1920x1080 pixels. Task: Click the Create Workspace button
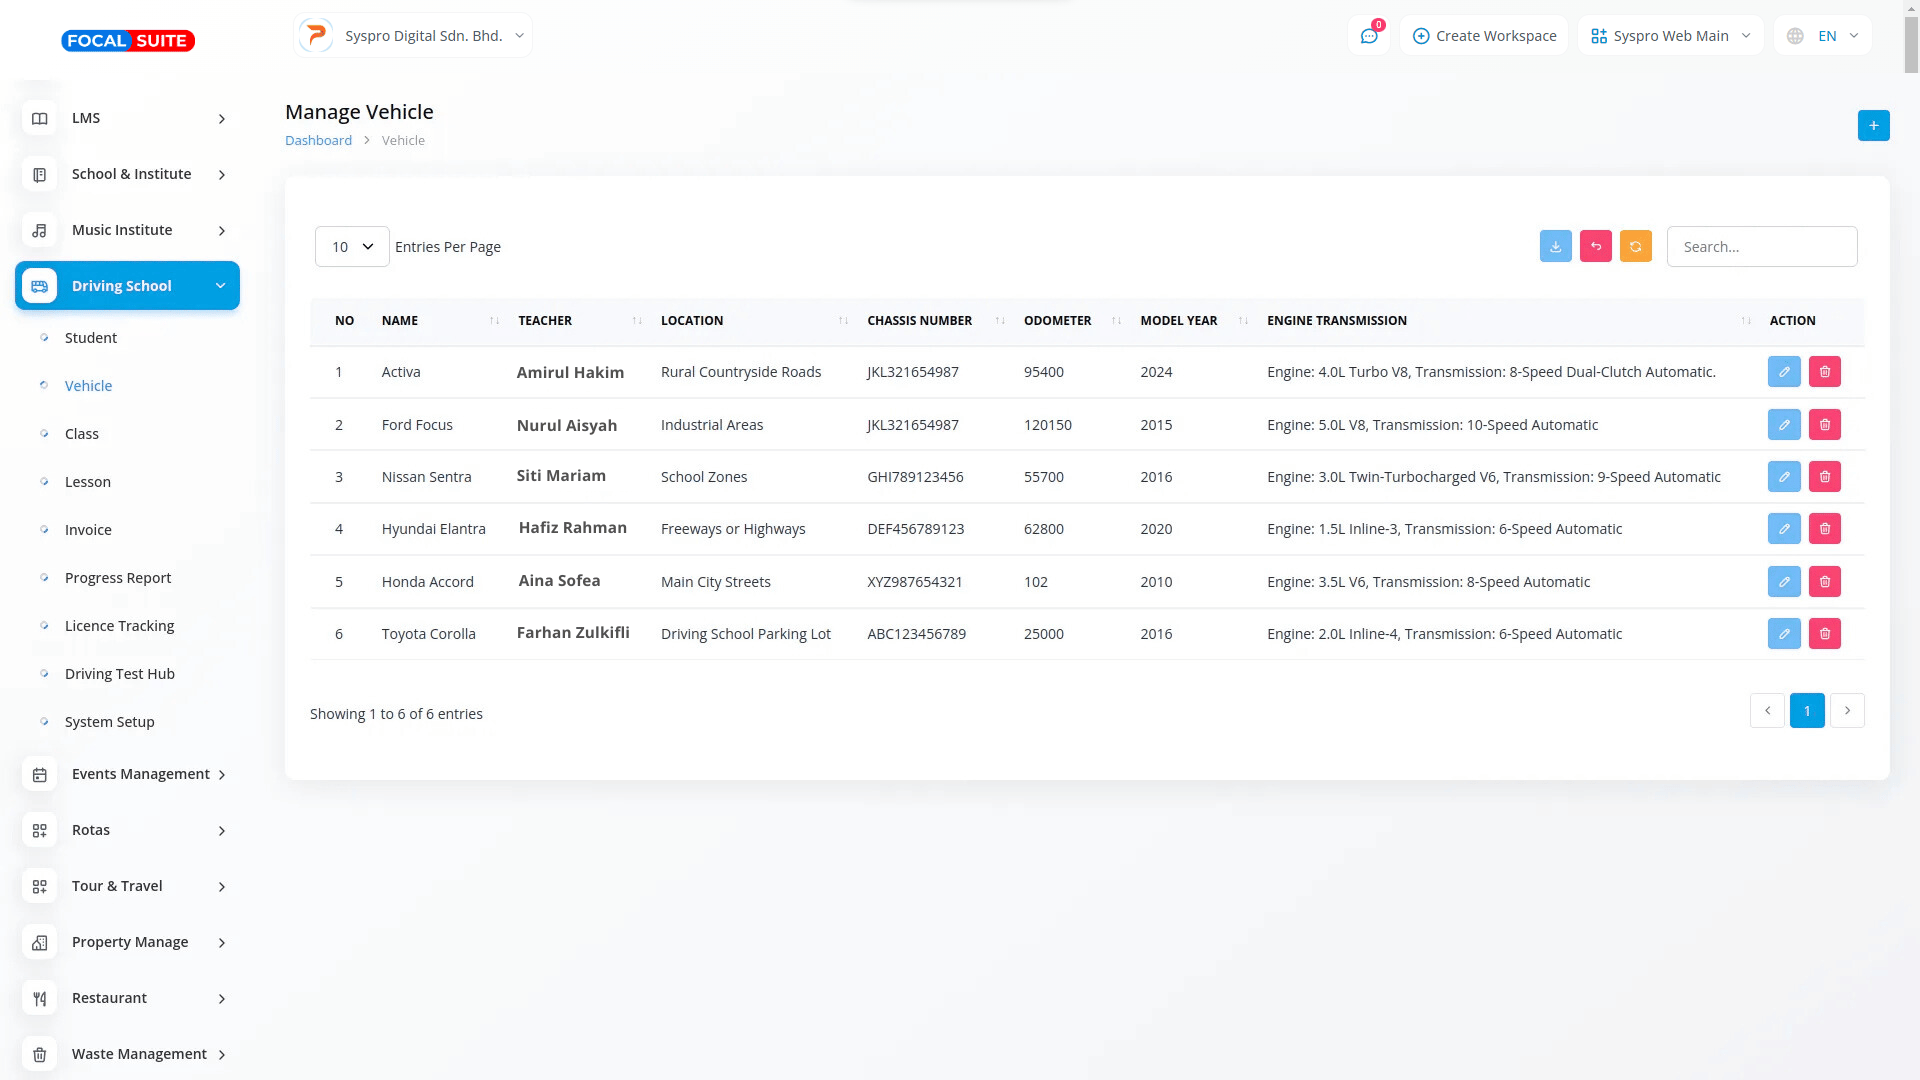[1484, 36]
